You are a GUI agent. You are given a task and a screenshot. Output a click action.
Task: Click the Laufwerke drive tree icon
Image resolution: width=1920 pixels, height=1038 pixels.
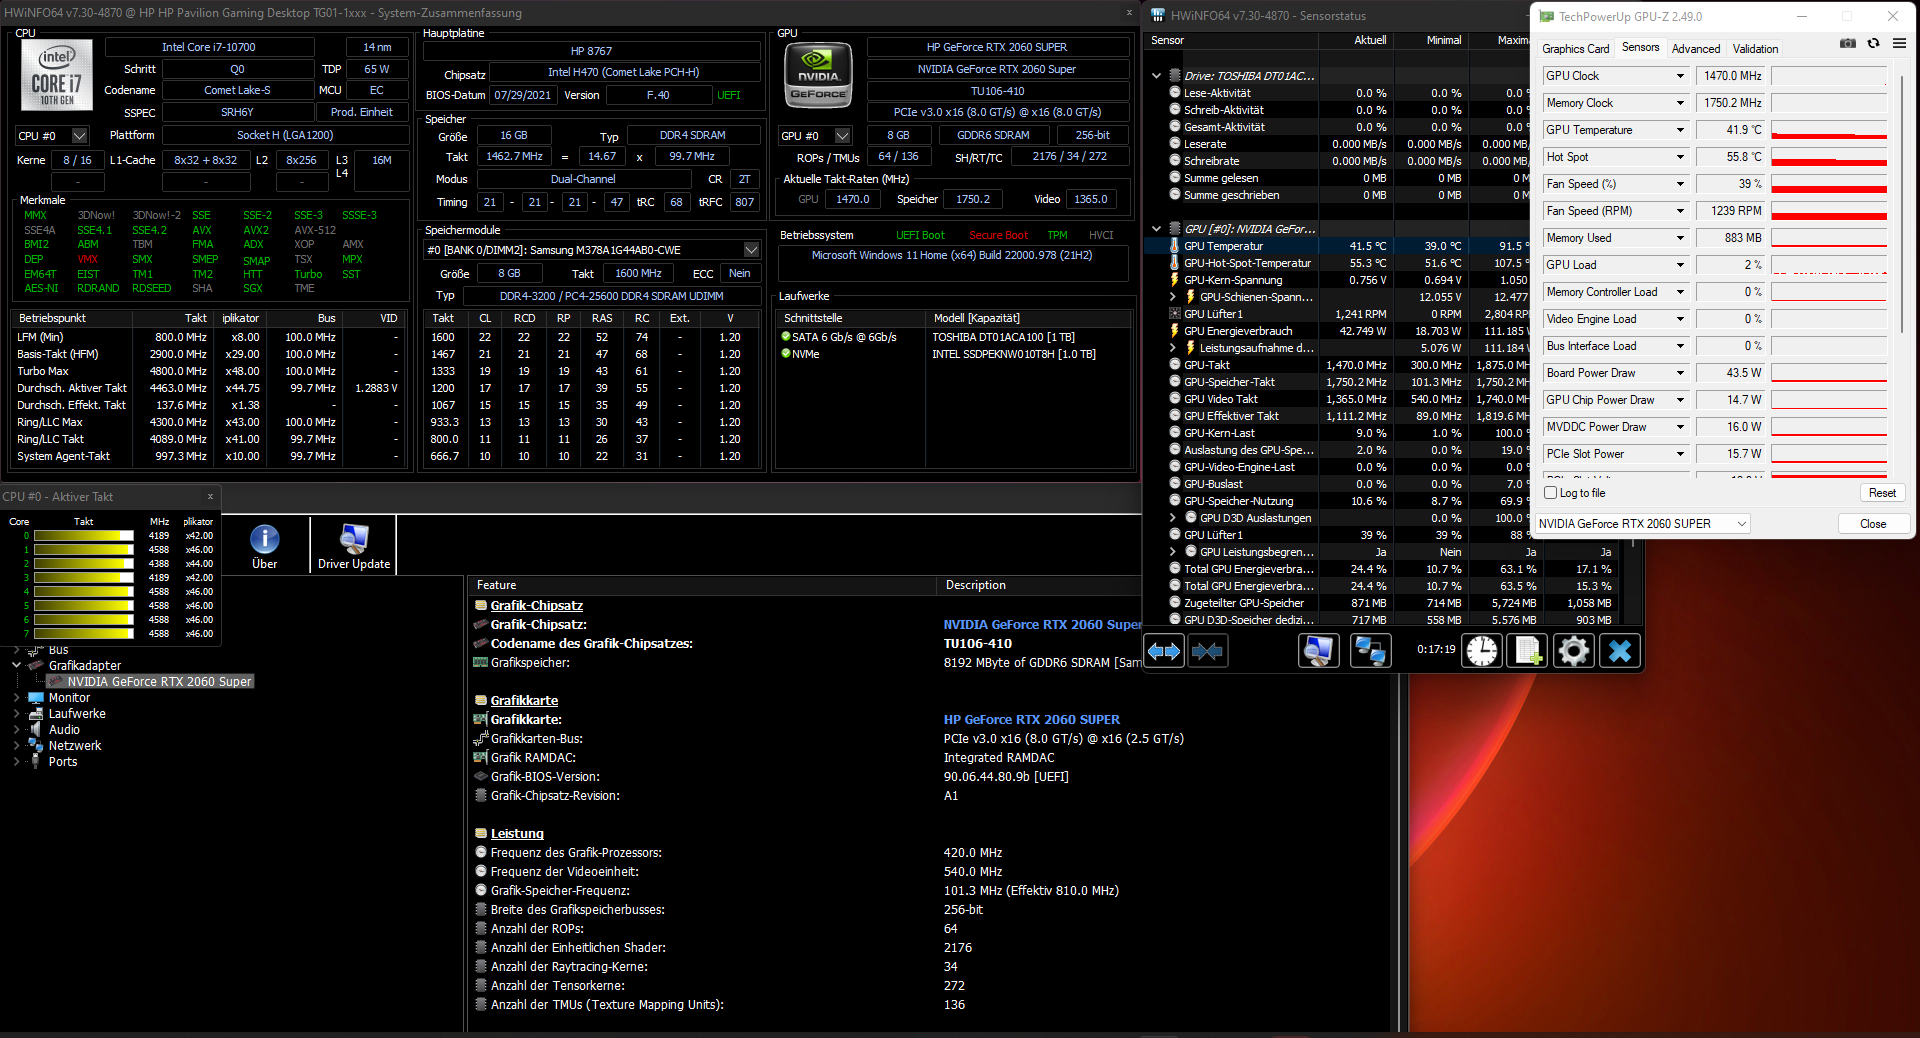click(36, 714)
